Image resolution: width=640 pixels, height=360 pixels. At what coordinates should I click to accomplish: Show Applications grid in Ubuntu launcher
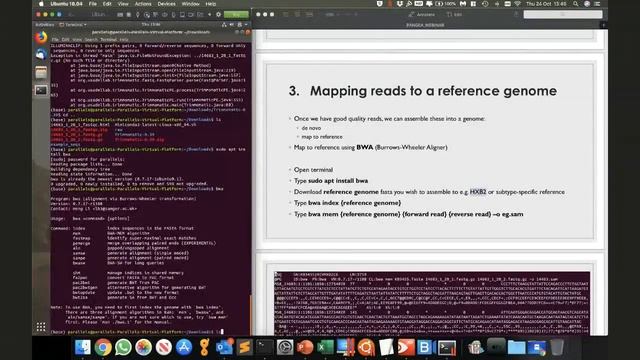point(41,327)
